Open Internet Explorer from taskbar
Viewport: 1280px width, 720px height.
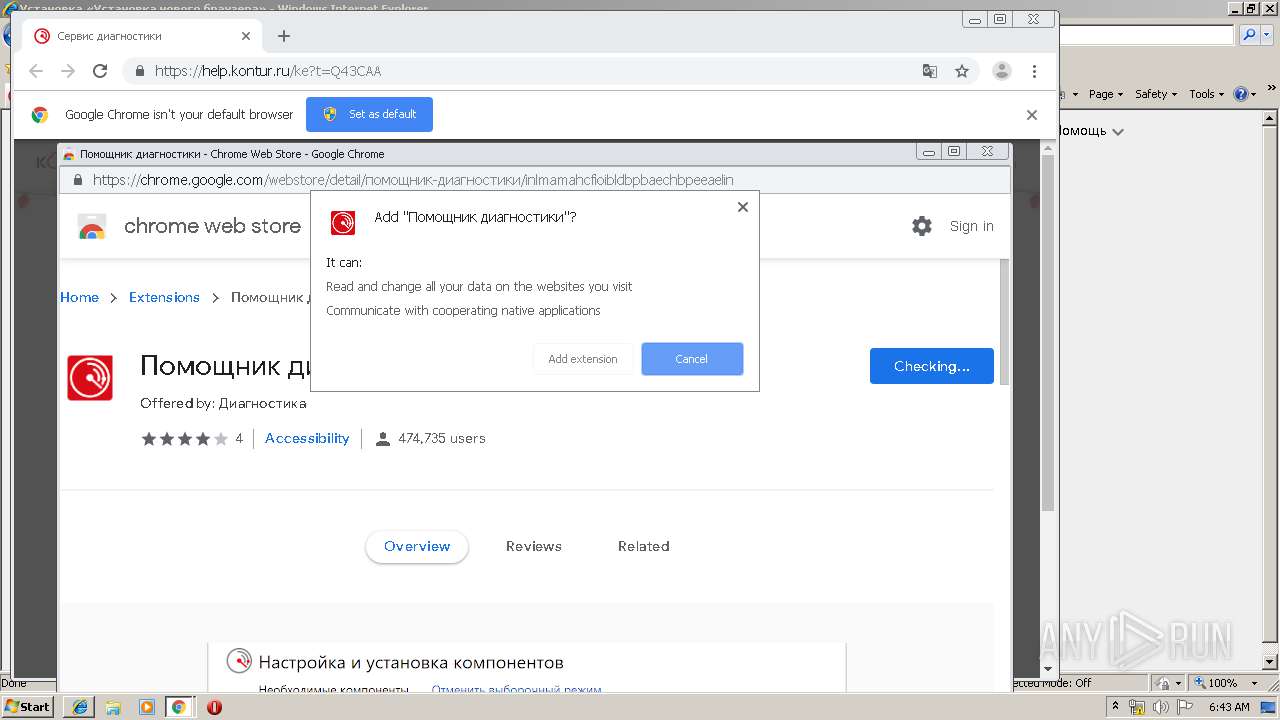79,707
